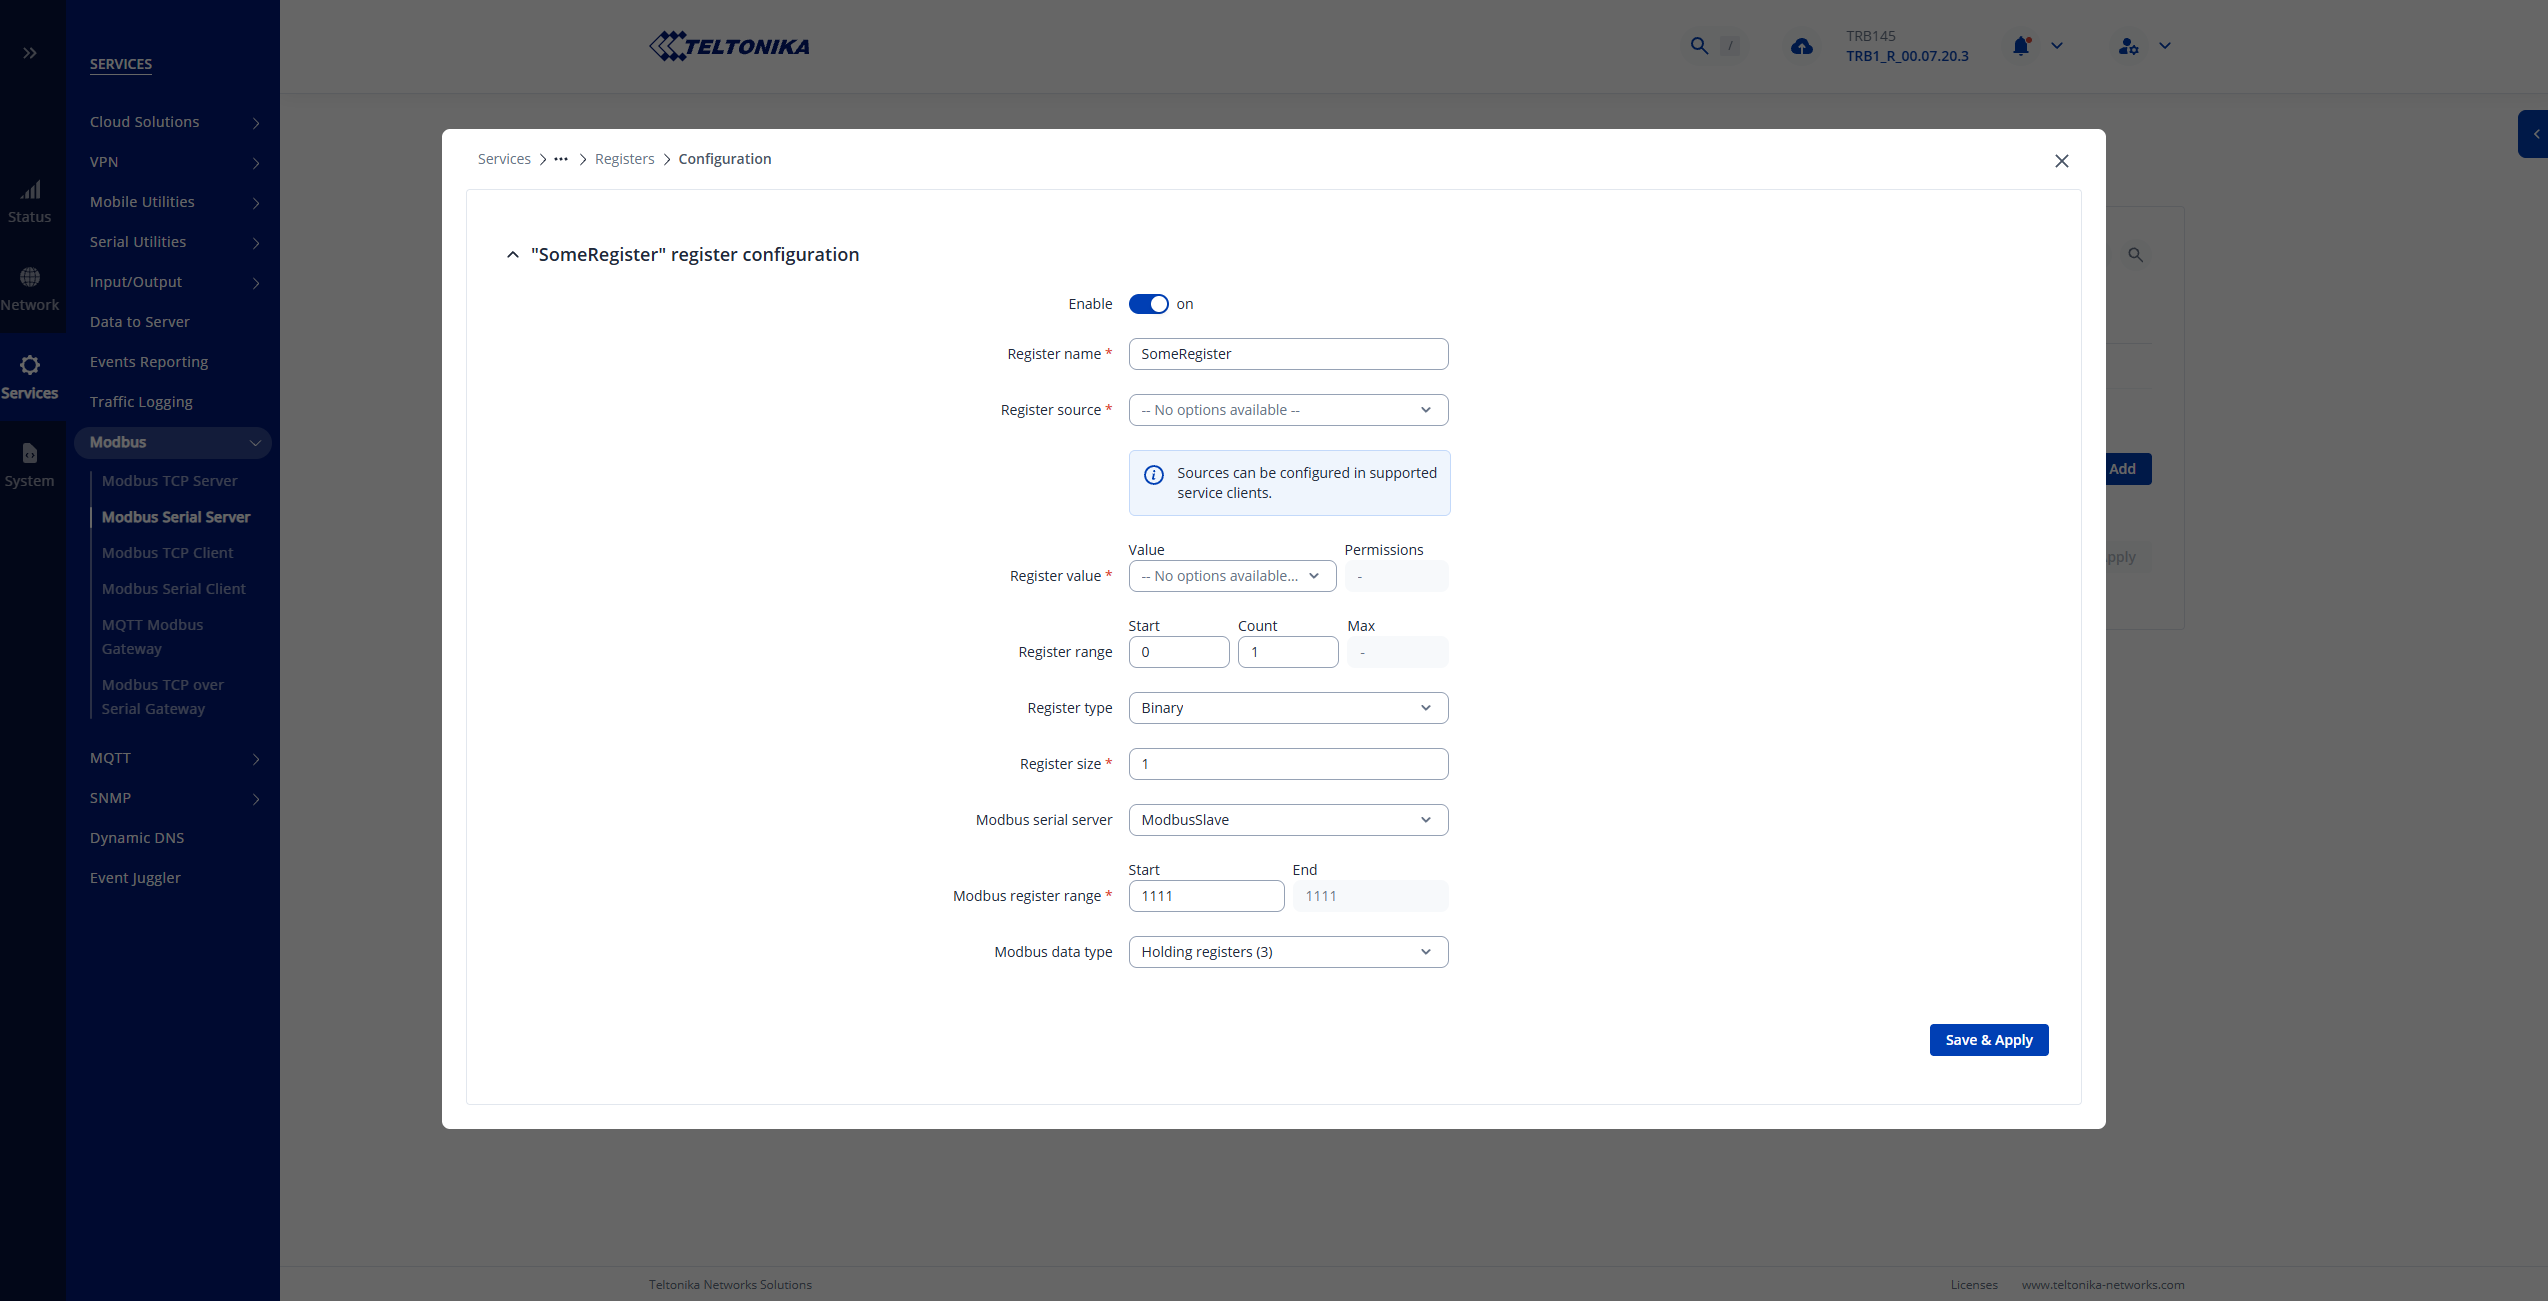Close the configuration dialog
This screenshot has width=2548, height=1301.
click(x=2061, y=161)
